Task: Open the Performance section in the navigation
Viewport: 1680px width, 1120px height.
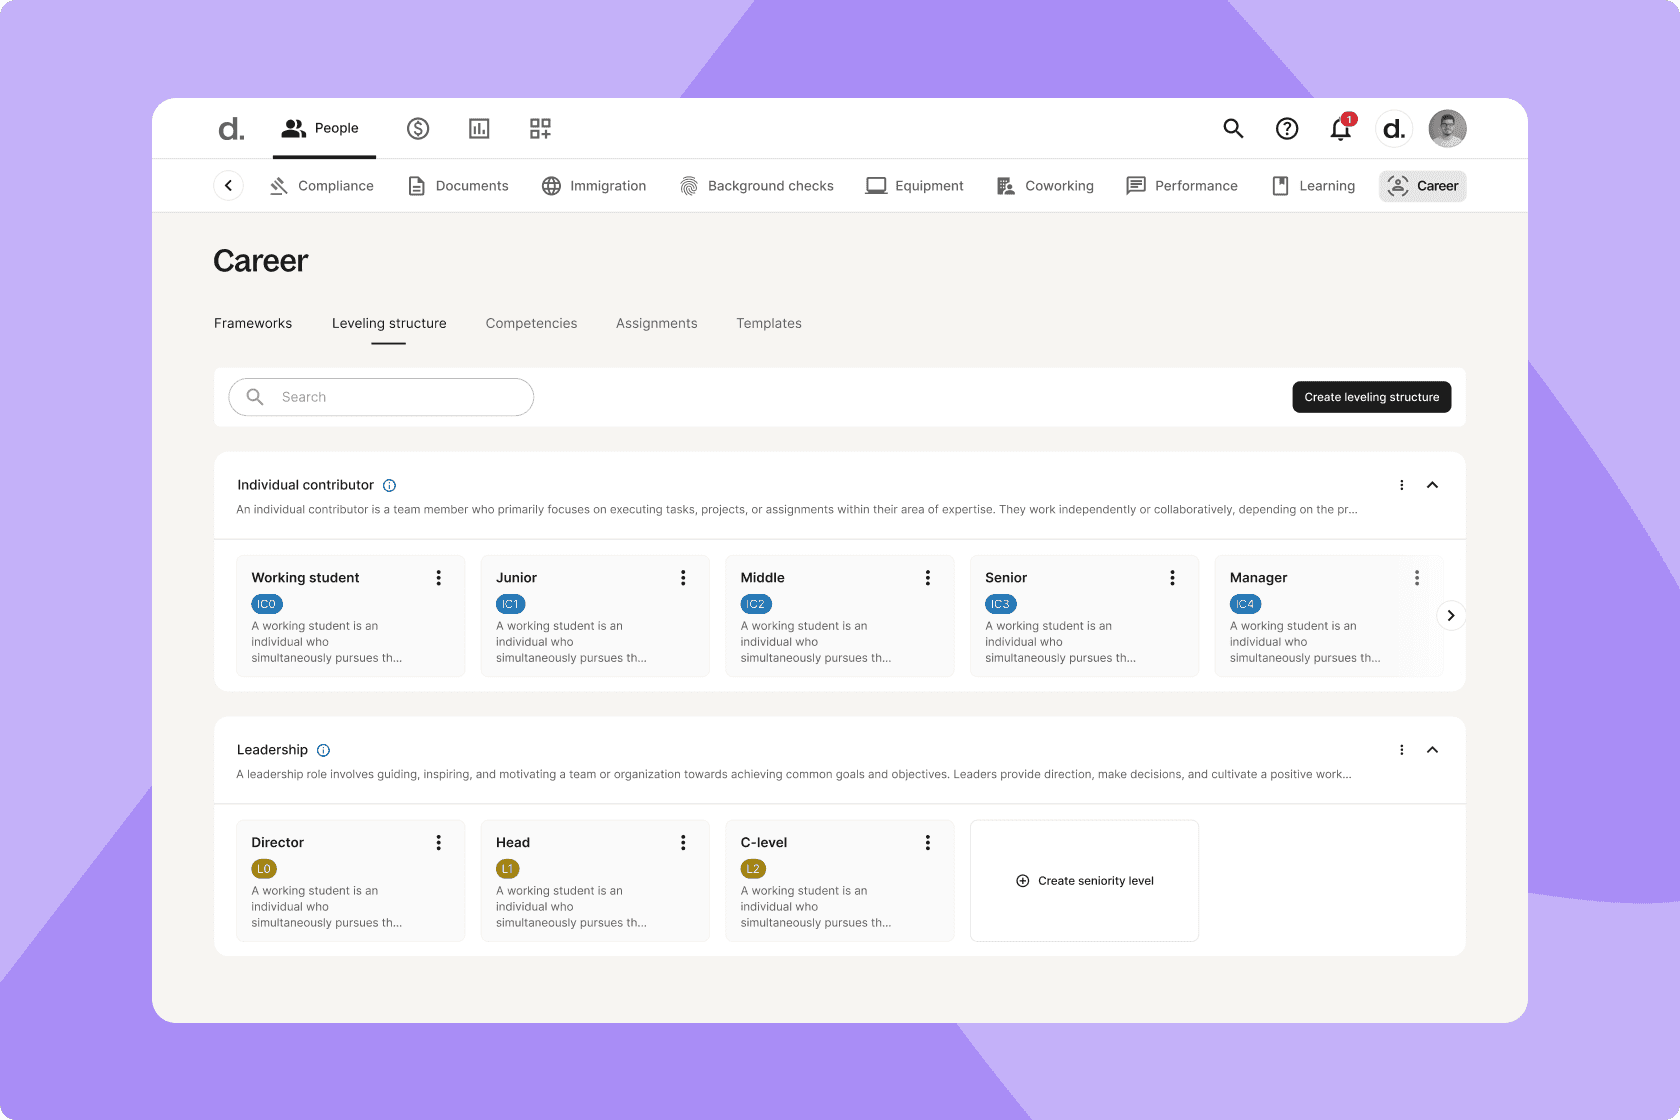Action: click(x=1182, y=186)
